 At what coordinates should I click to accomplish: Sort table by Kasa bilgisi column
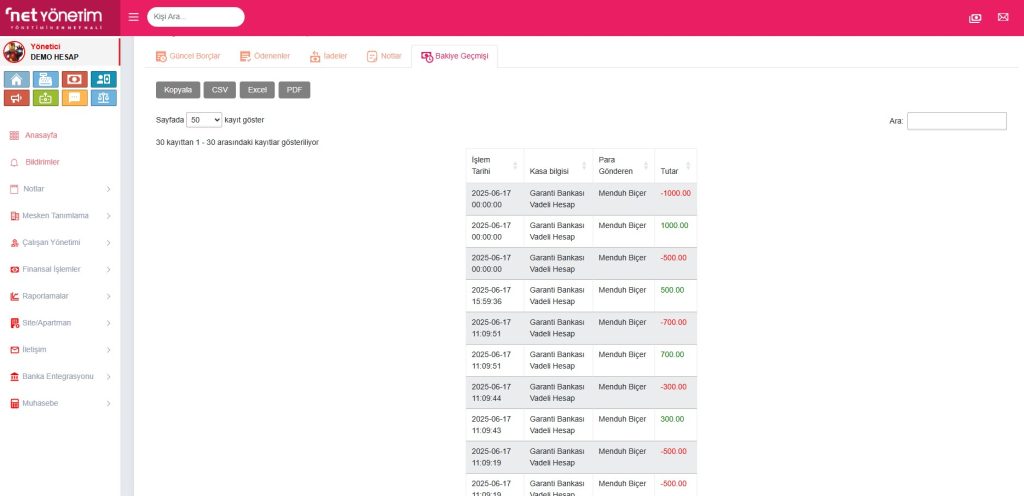557,166
